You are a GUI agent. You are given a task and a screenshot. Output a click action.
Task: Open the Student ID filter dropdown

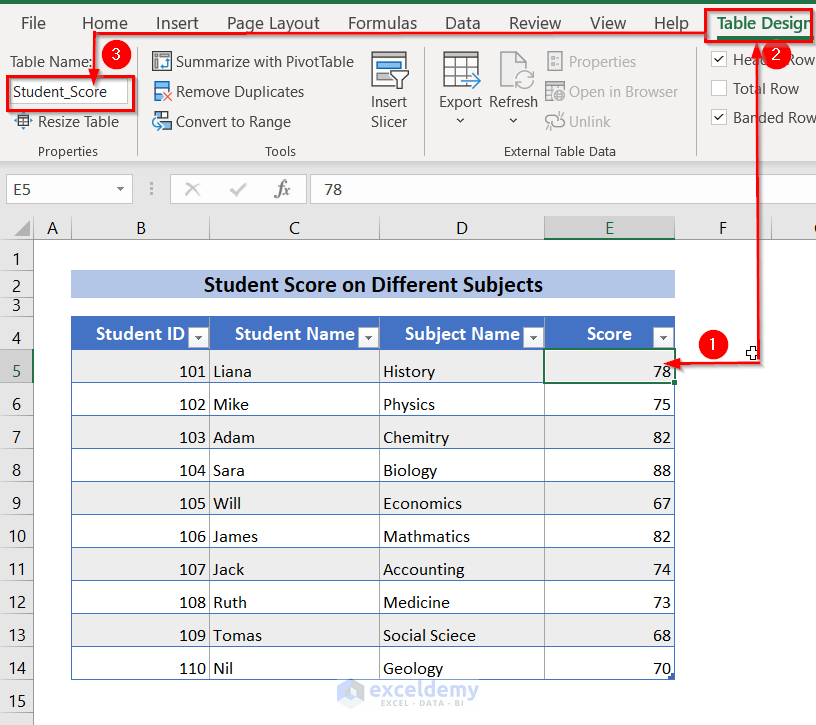tap(198, 338)
